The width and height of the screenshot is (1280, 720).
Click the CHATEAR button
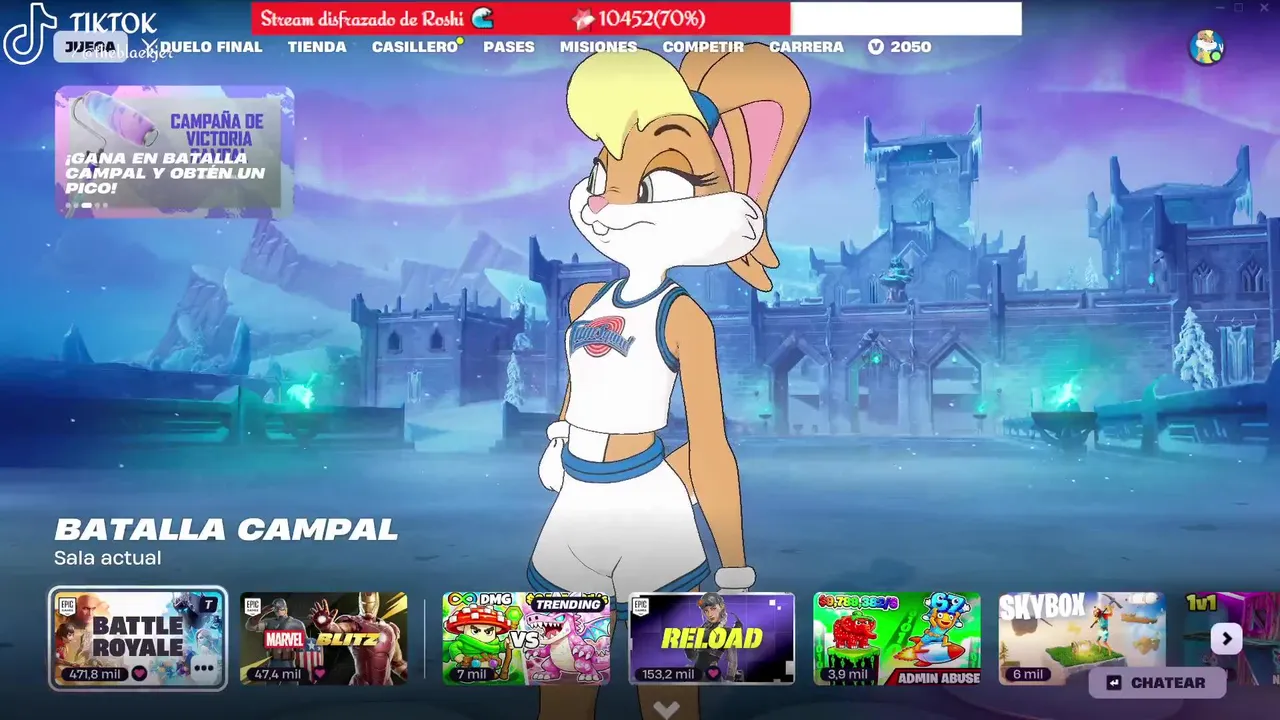pos(1156,683)
